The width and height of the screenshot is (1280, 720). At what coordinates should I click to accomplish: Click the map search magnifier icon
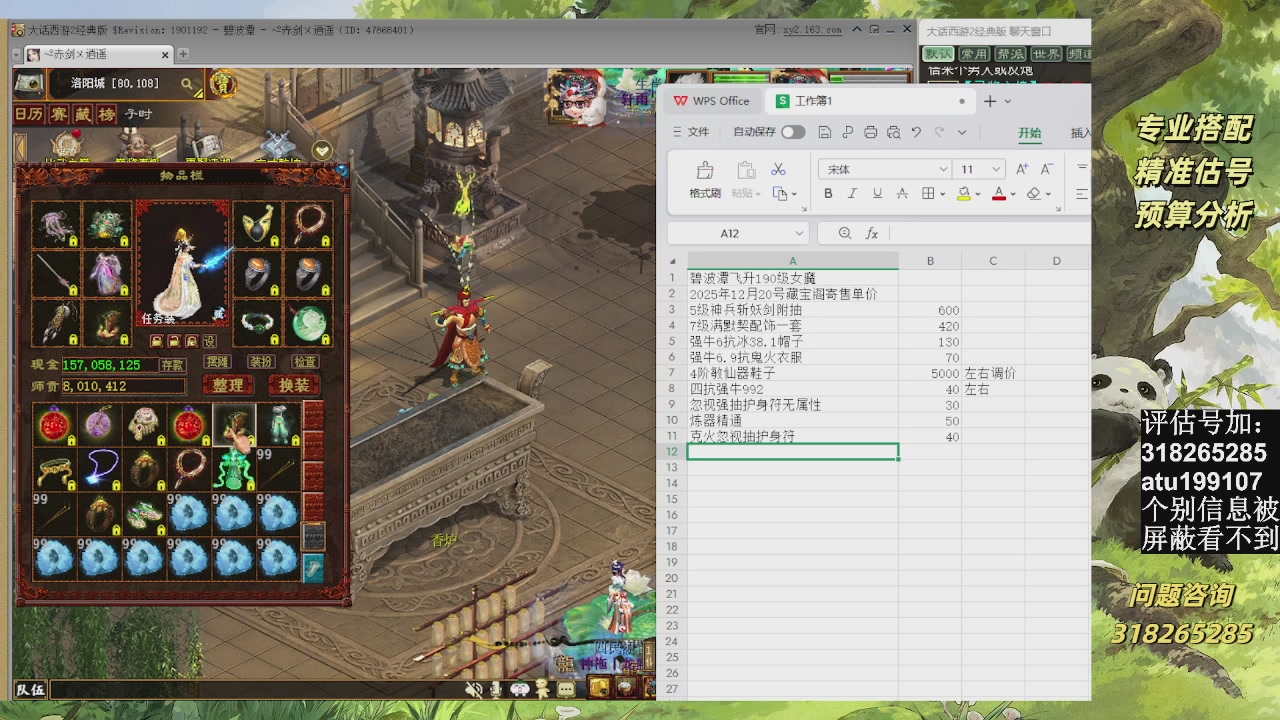tap(187, 85)
